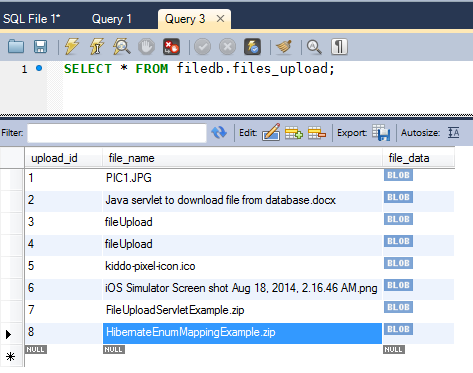The width and height of the screenshot is (473, 373).
Task: Click the current row arrow indicator
Action: (9, 334)
